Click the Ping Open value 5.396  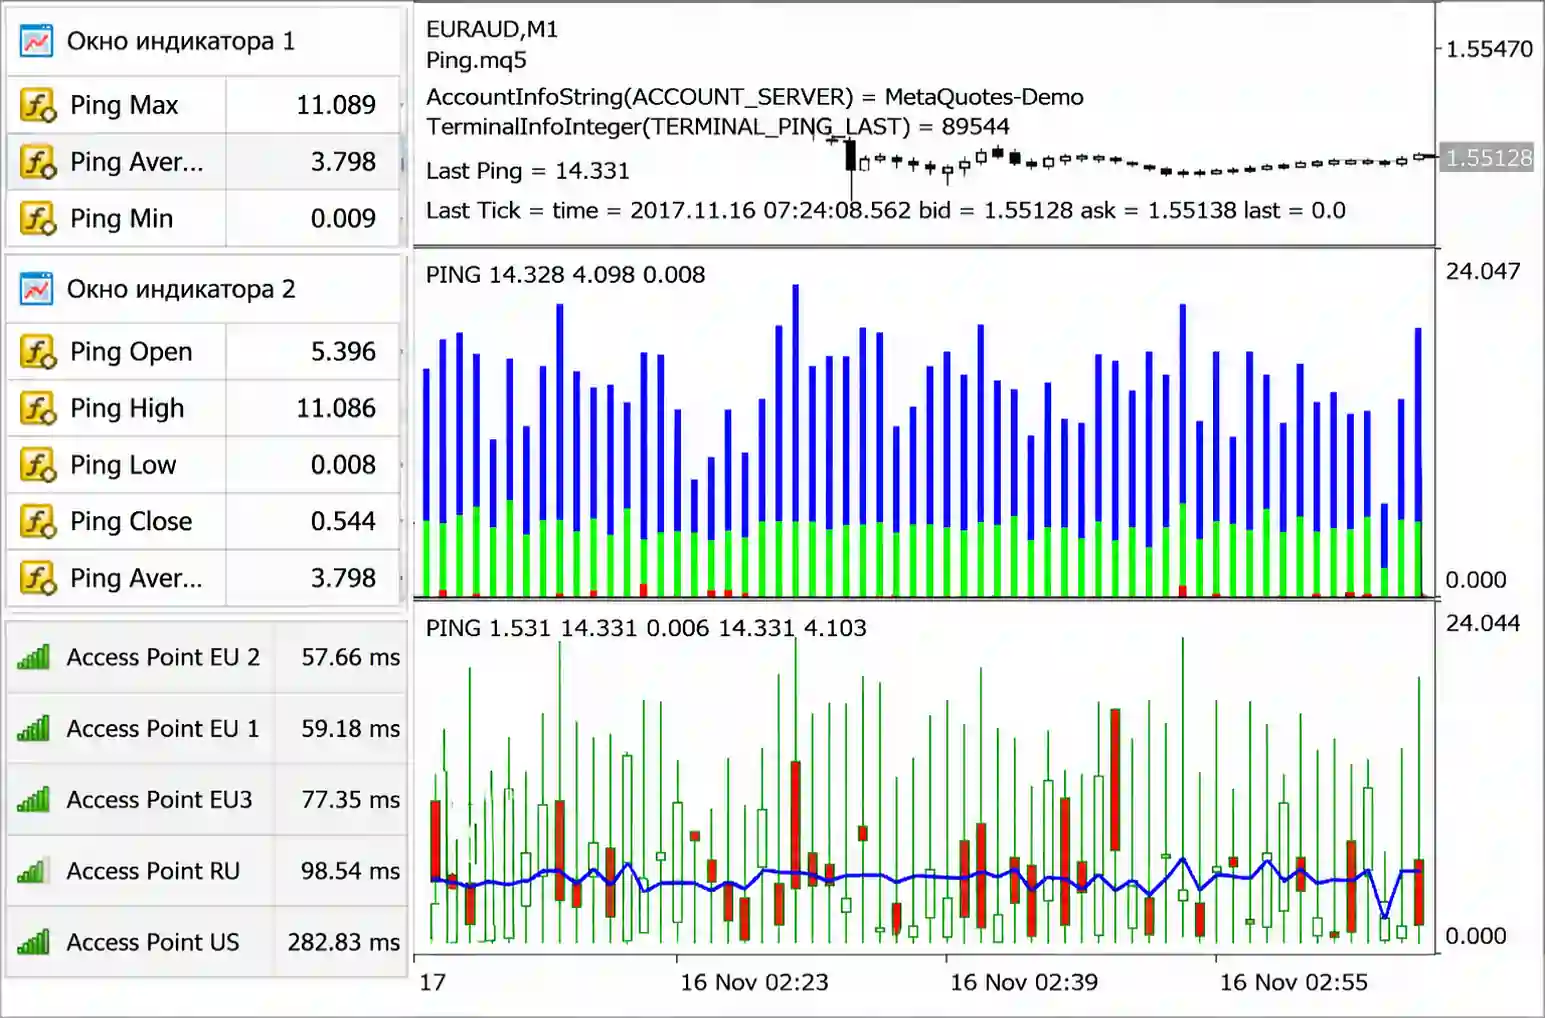tap(343, 352)
